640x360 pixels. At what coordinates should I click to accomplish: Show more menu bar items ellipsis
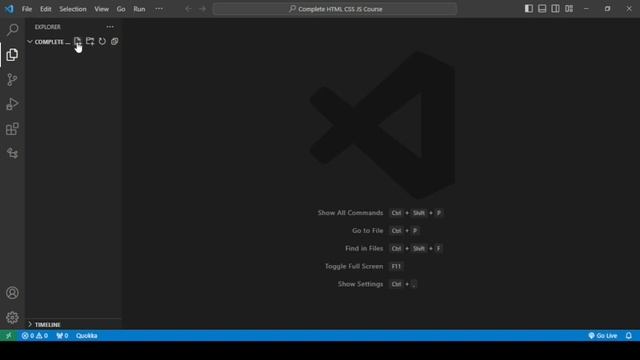pos(159,9)
